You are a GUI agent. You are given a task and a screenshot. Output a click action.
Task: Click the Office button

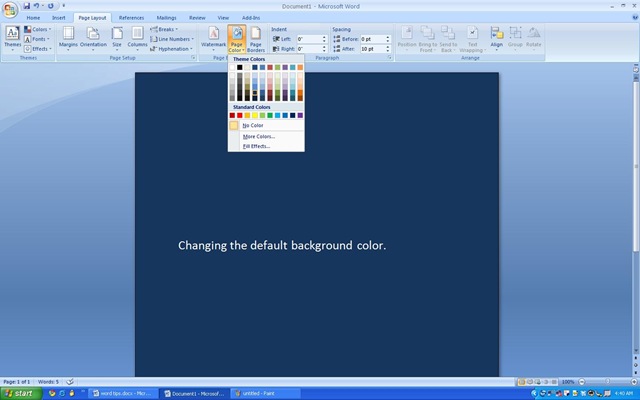tap(9, 9)
